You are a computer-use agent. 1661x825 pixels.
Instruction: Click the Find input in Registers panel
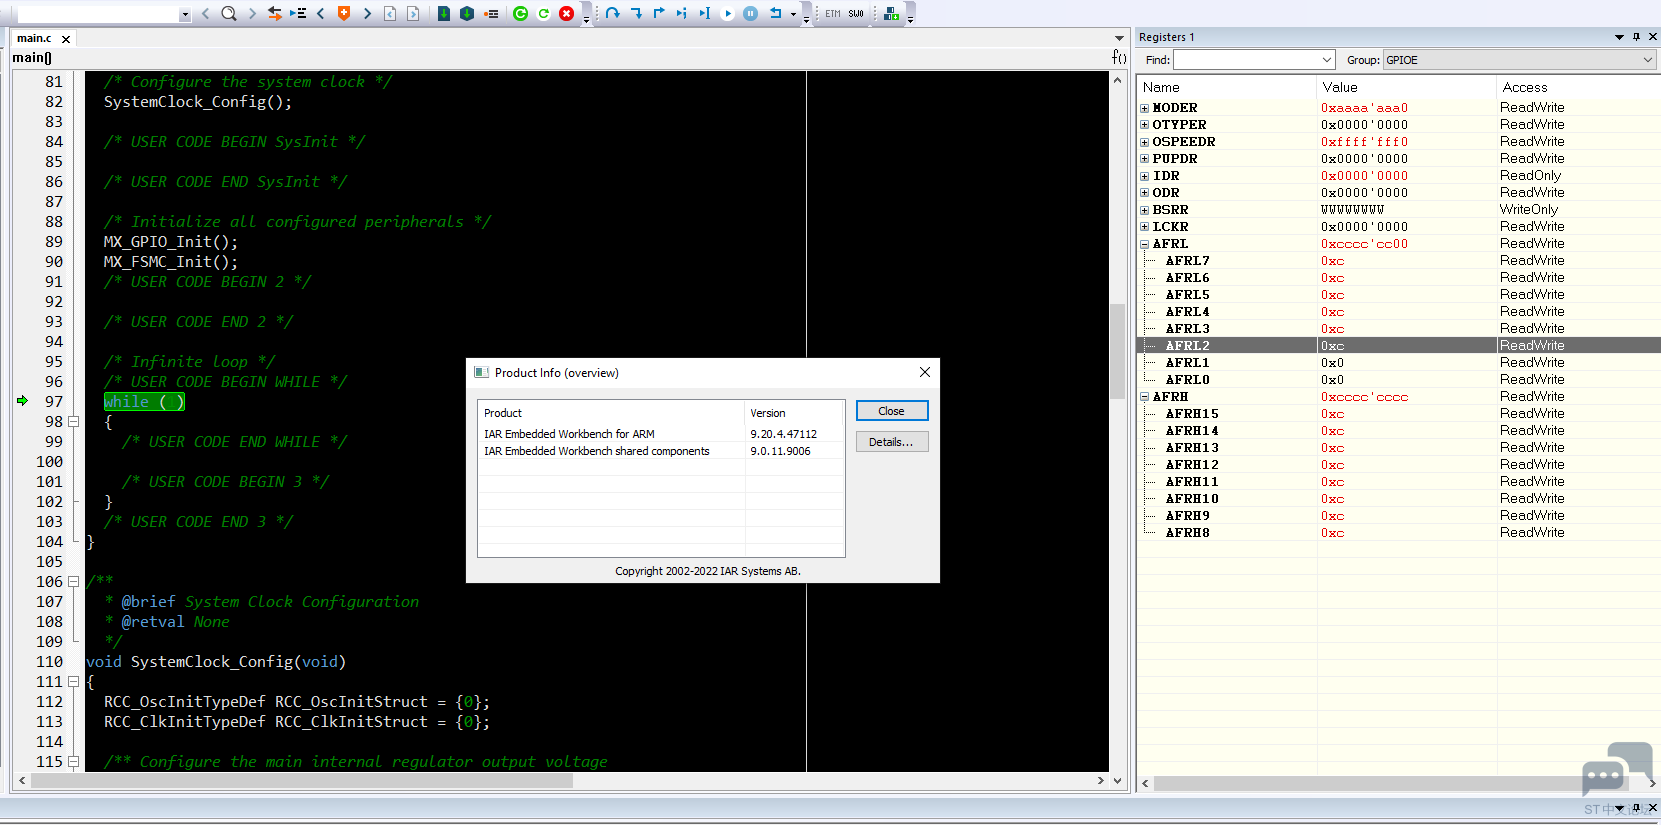click(x=1246, y=60)
